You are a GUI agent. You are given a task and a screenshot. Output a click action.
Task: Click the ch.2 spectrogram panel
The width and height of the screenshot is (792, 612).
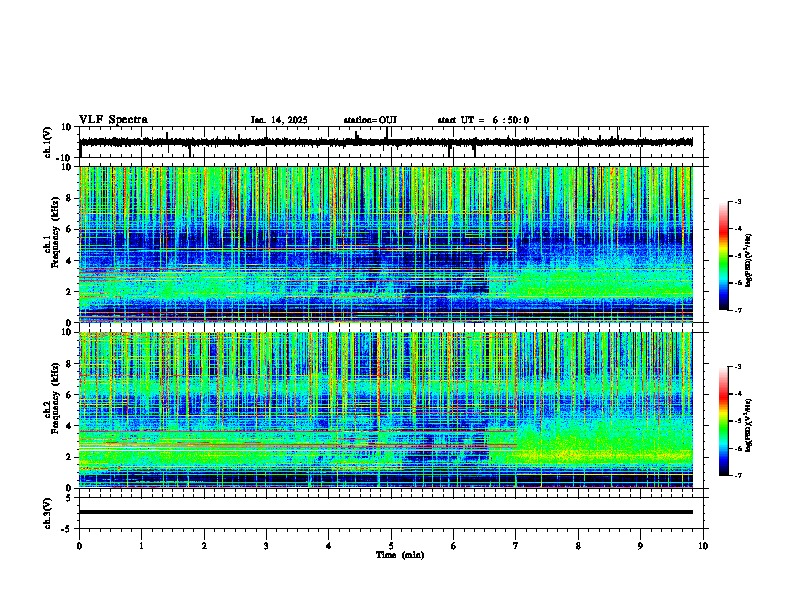click(x=386, y=410)
